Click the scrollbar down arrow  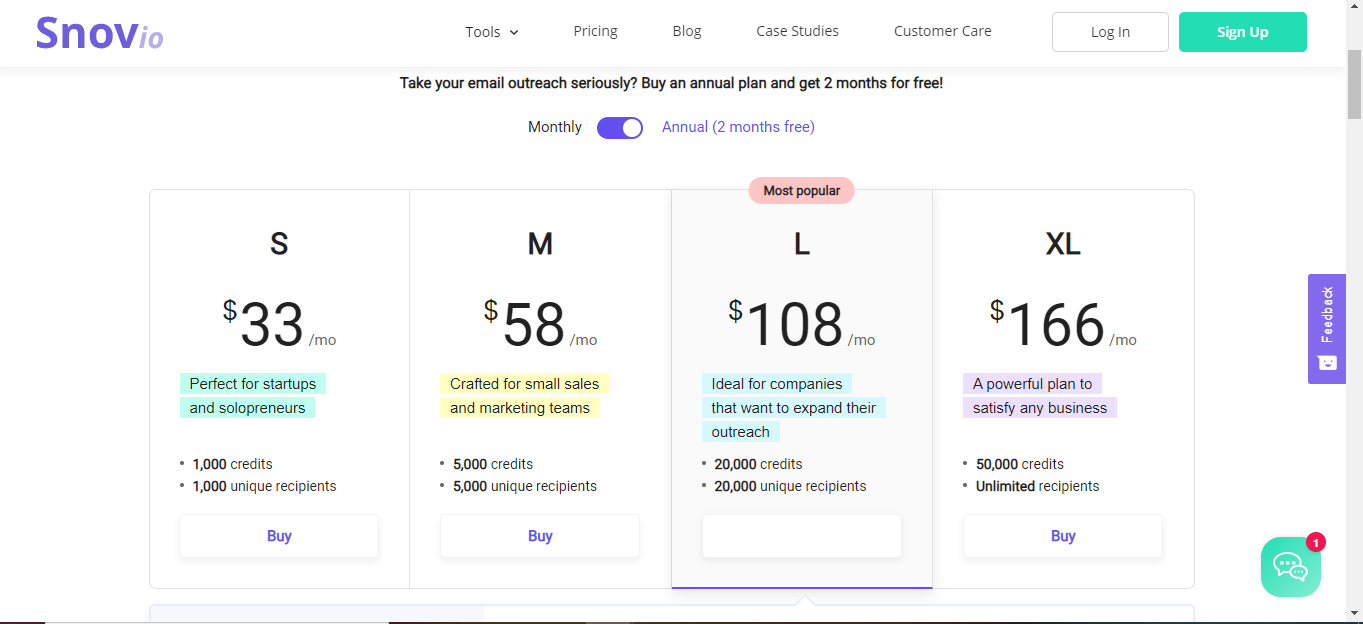pyautogui.click(x=1354, y=614)
